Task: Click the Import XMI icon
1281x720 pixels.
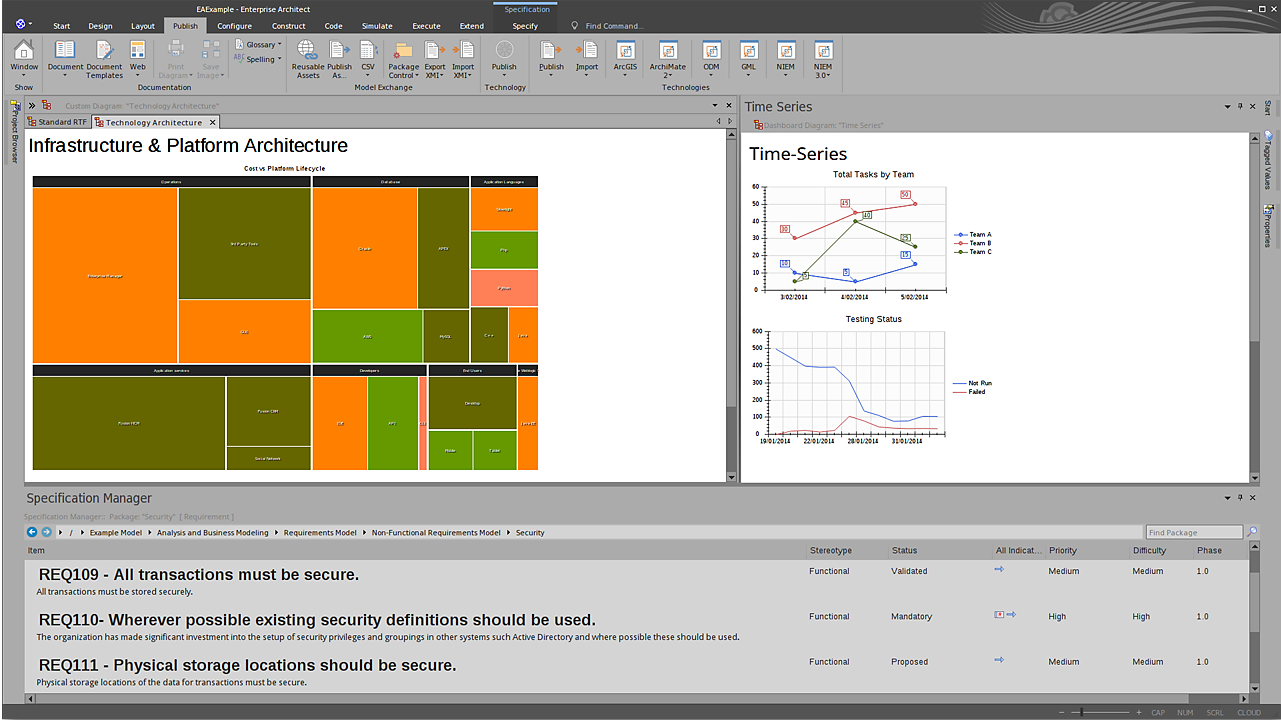Action: point(463,49)
